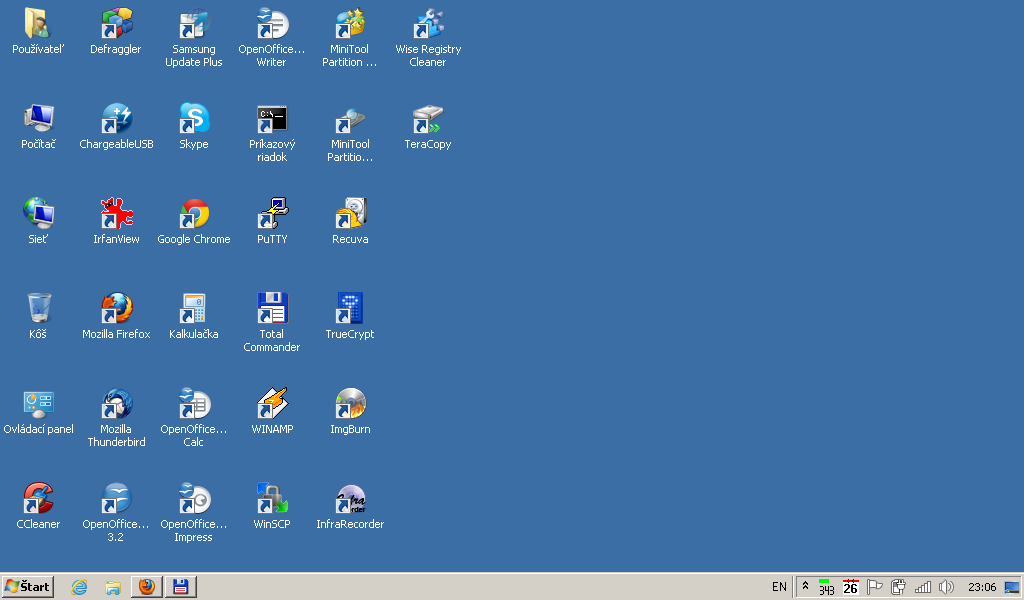Viewport: 1024px width, 600px height.
Task: Show hidden tray icons chevron
Action: pyautogui.click(x=805, y=586)
